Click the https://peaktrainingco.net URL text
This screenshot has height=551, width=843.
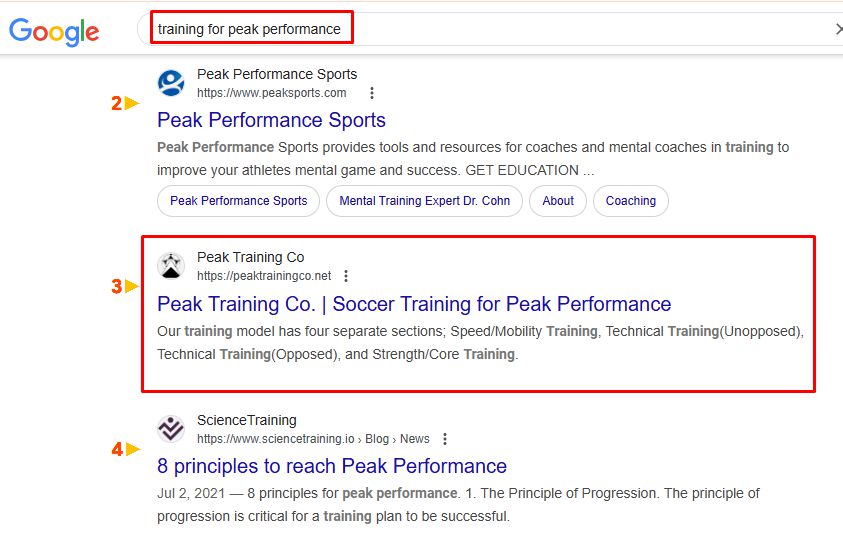pyautogui.click(x=263, y=276)
